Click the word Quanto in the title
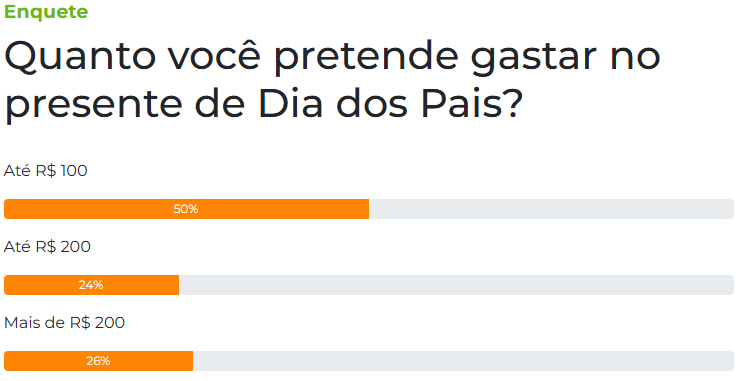750x381 pixels. click(80, 57)
